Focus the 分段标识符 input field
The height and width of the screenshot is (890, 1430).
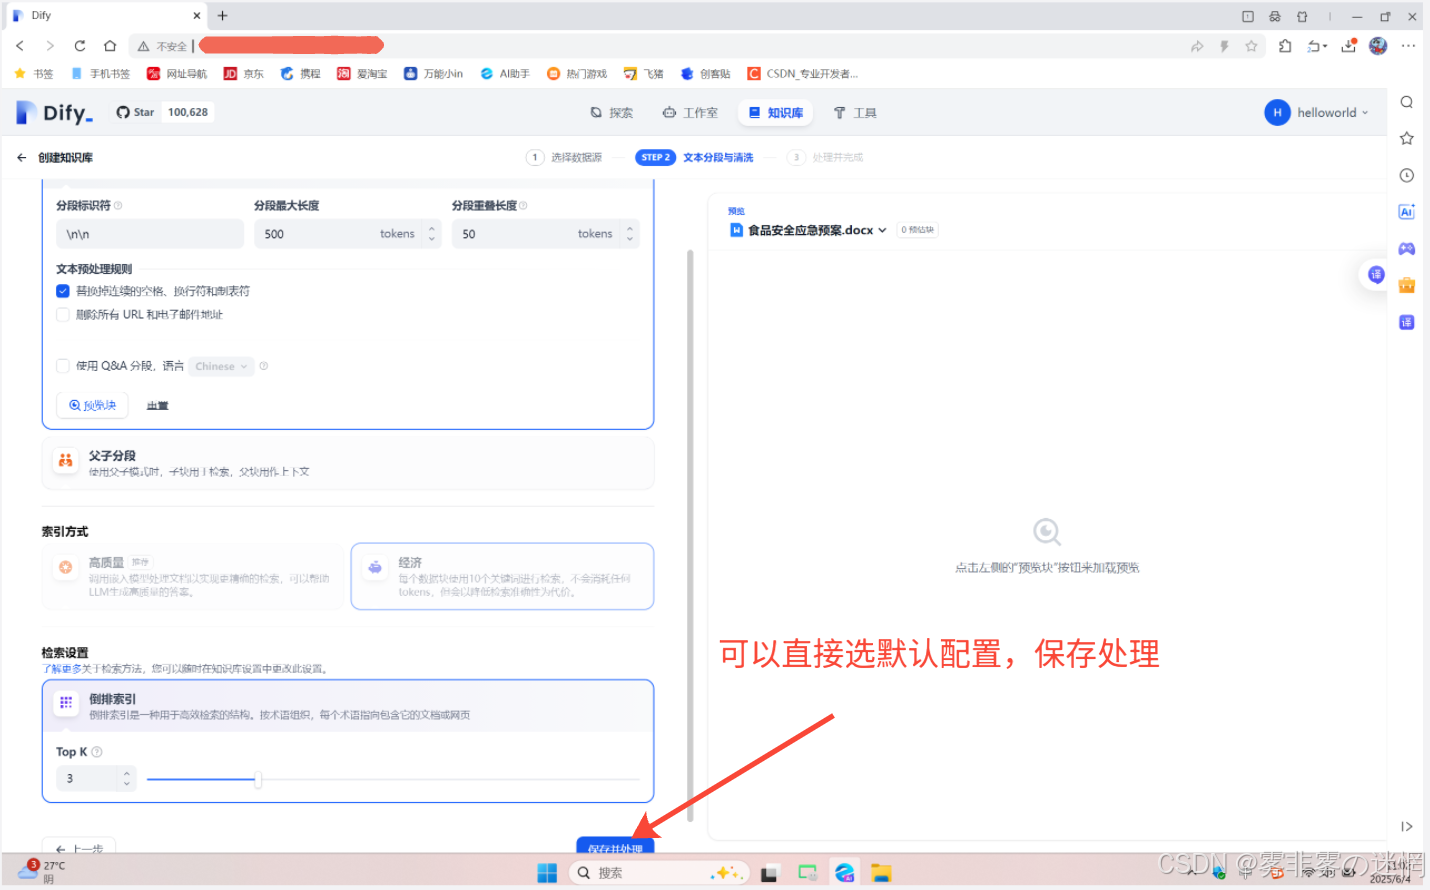tap(150, 234)
